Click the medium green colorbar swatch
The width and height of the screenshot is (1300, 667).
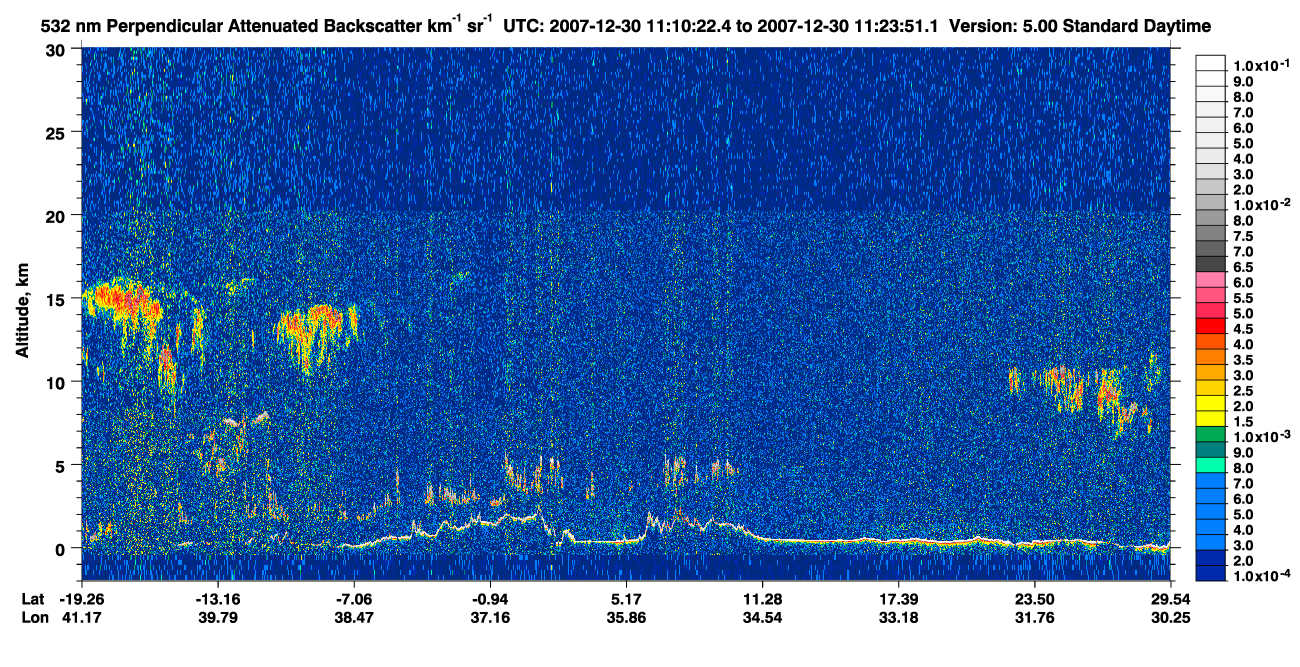pos(1211,433)
